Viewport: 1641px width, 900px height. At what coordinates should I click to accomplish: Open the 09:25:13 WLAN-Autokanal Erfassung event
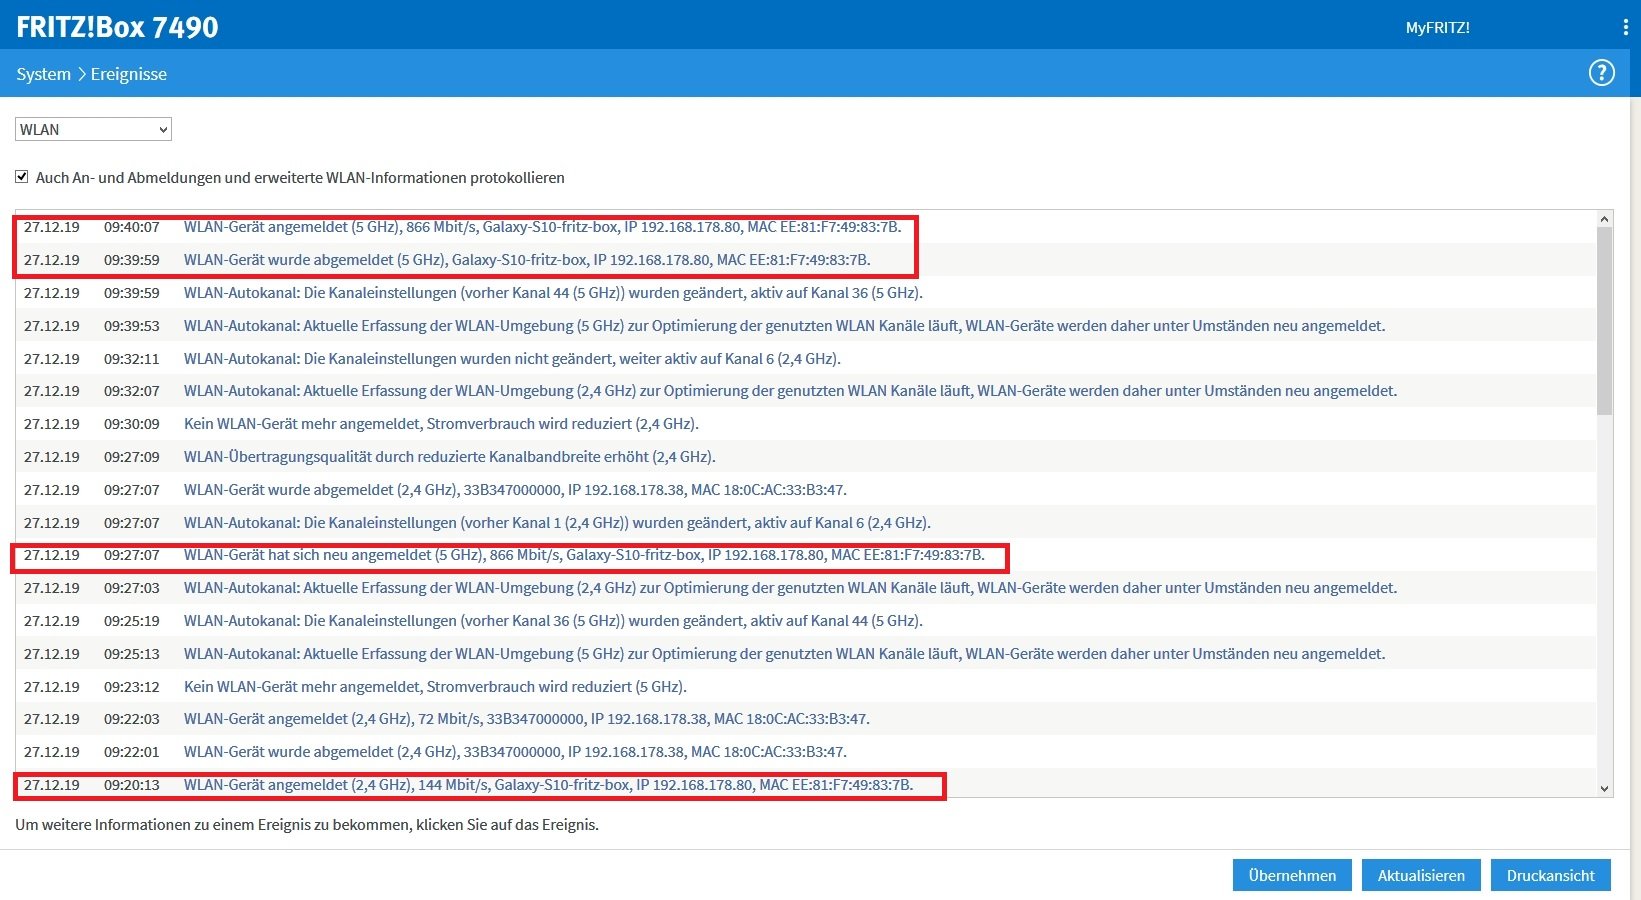[785, 654]
